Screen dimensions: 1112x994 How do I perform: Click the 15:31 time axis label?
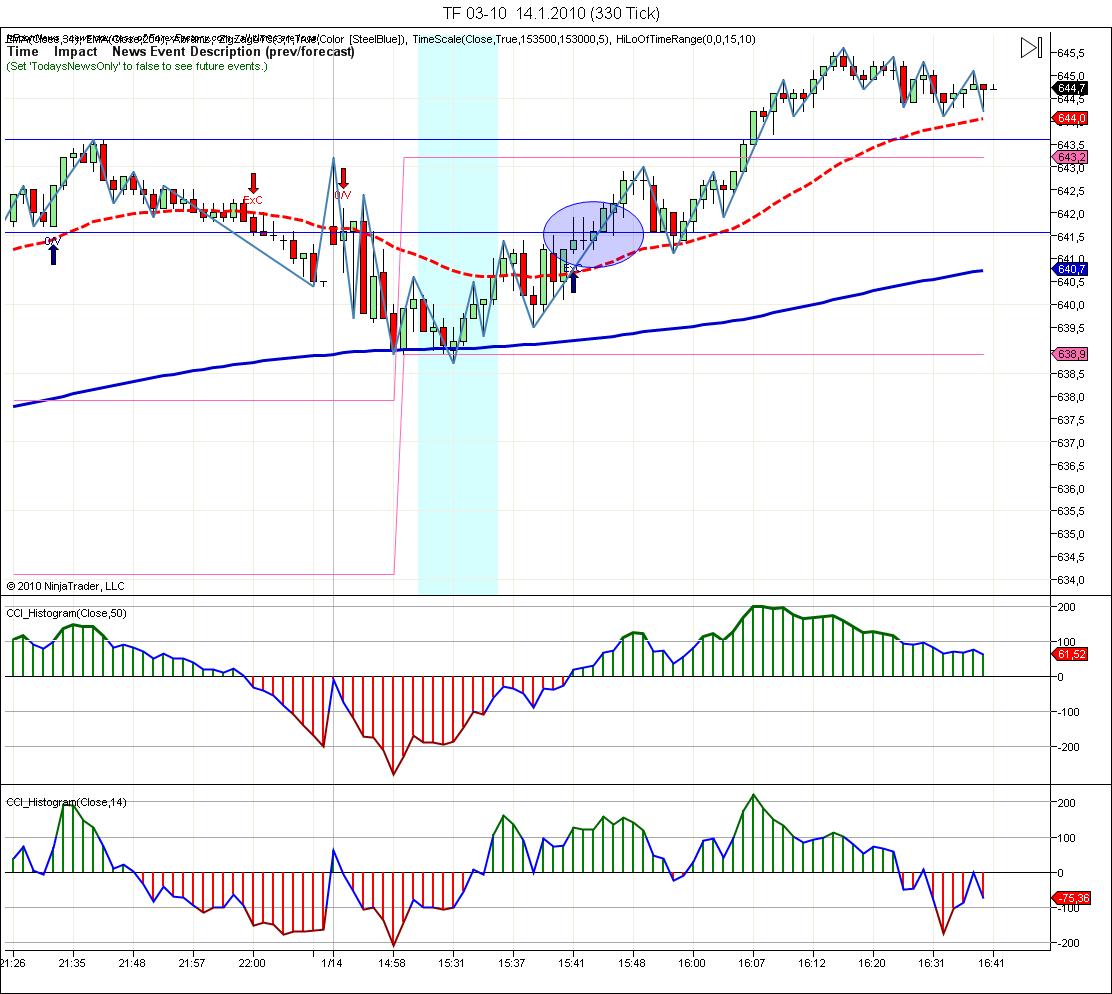tap(451, 963)
